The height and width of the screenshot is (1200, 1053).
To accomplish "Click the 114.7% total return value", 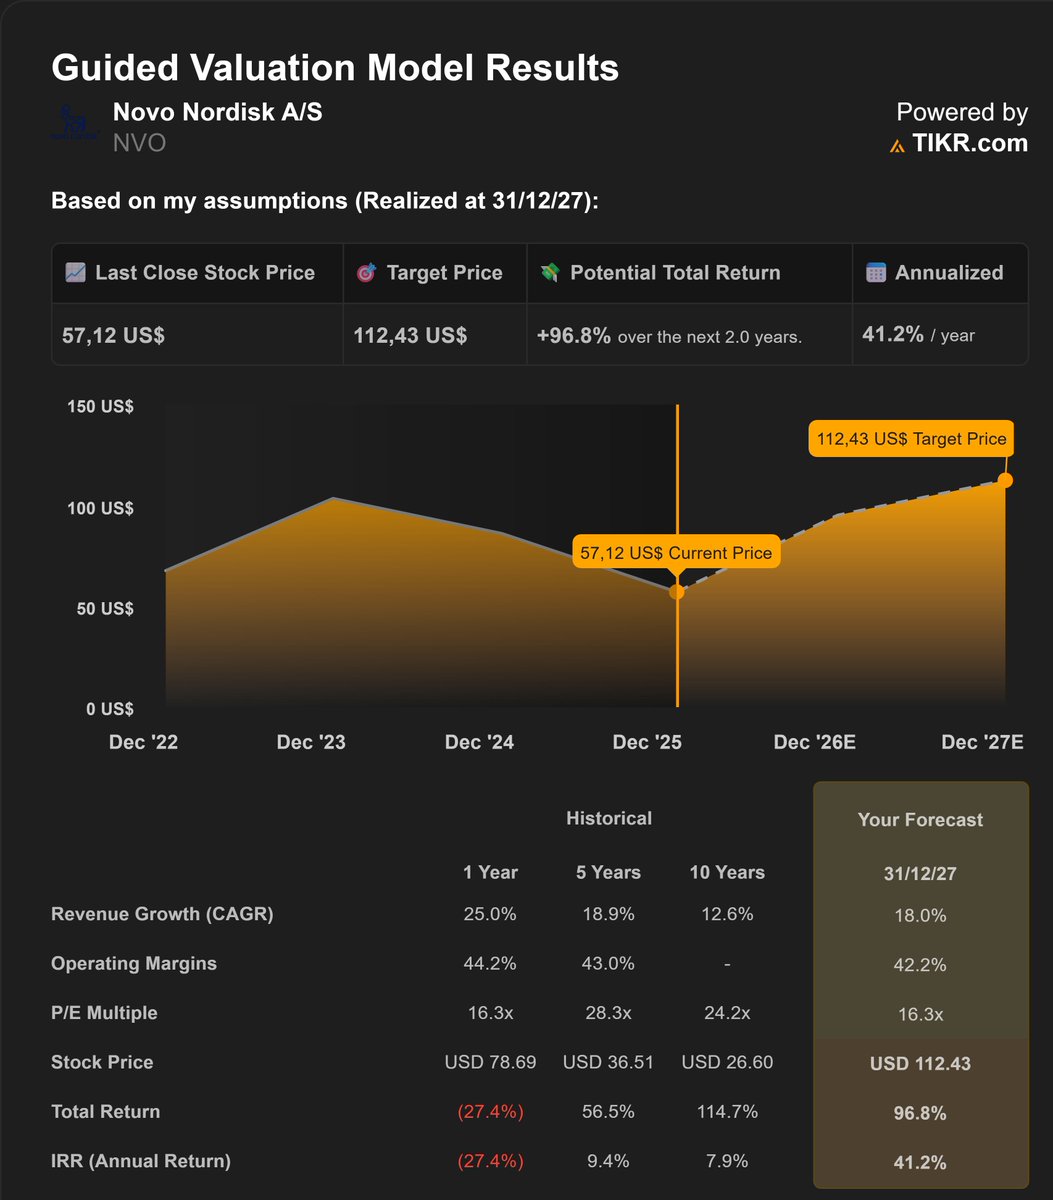I will [727, 1112].
